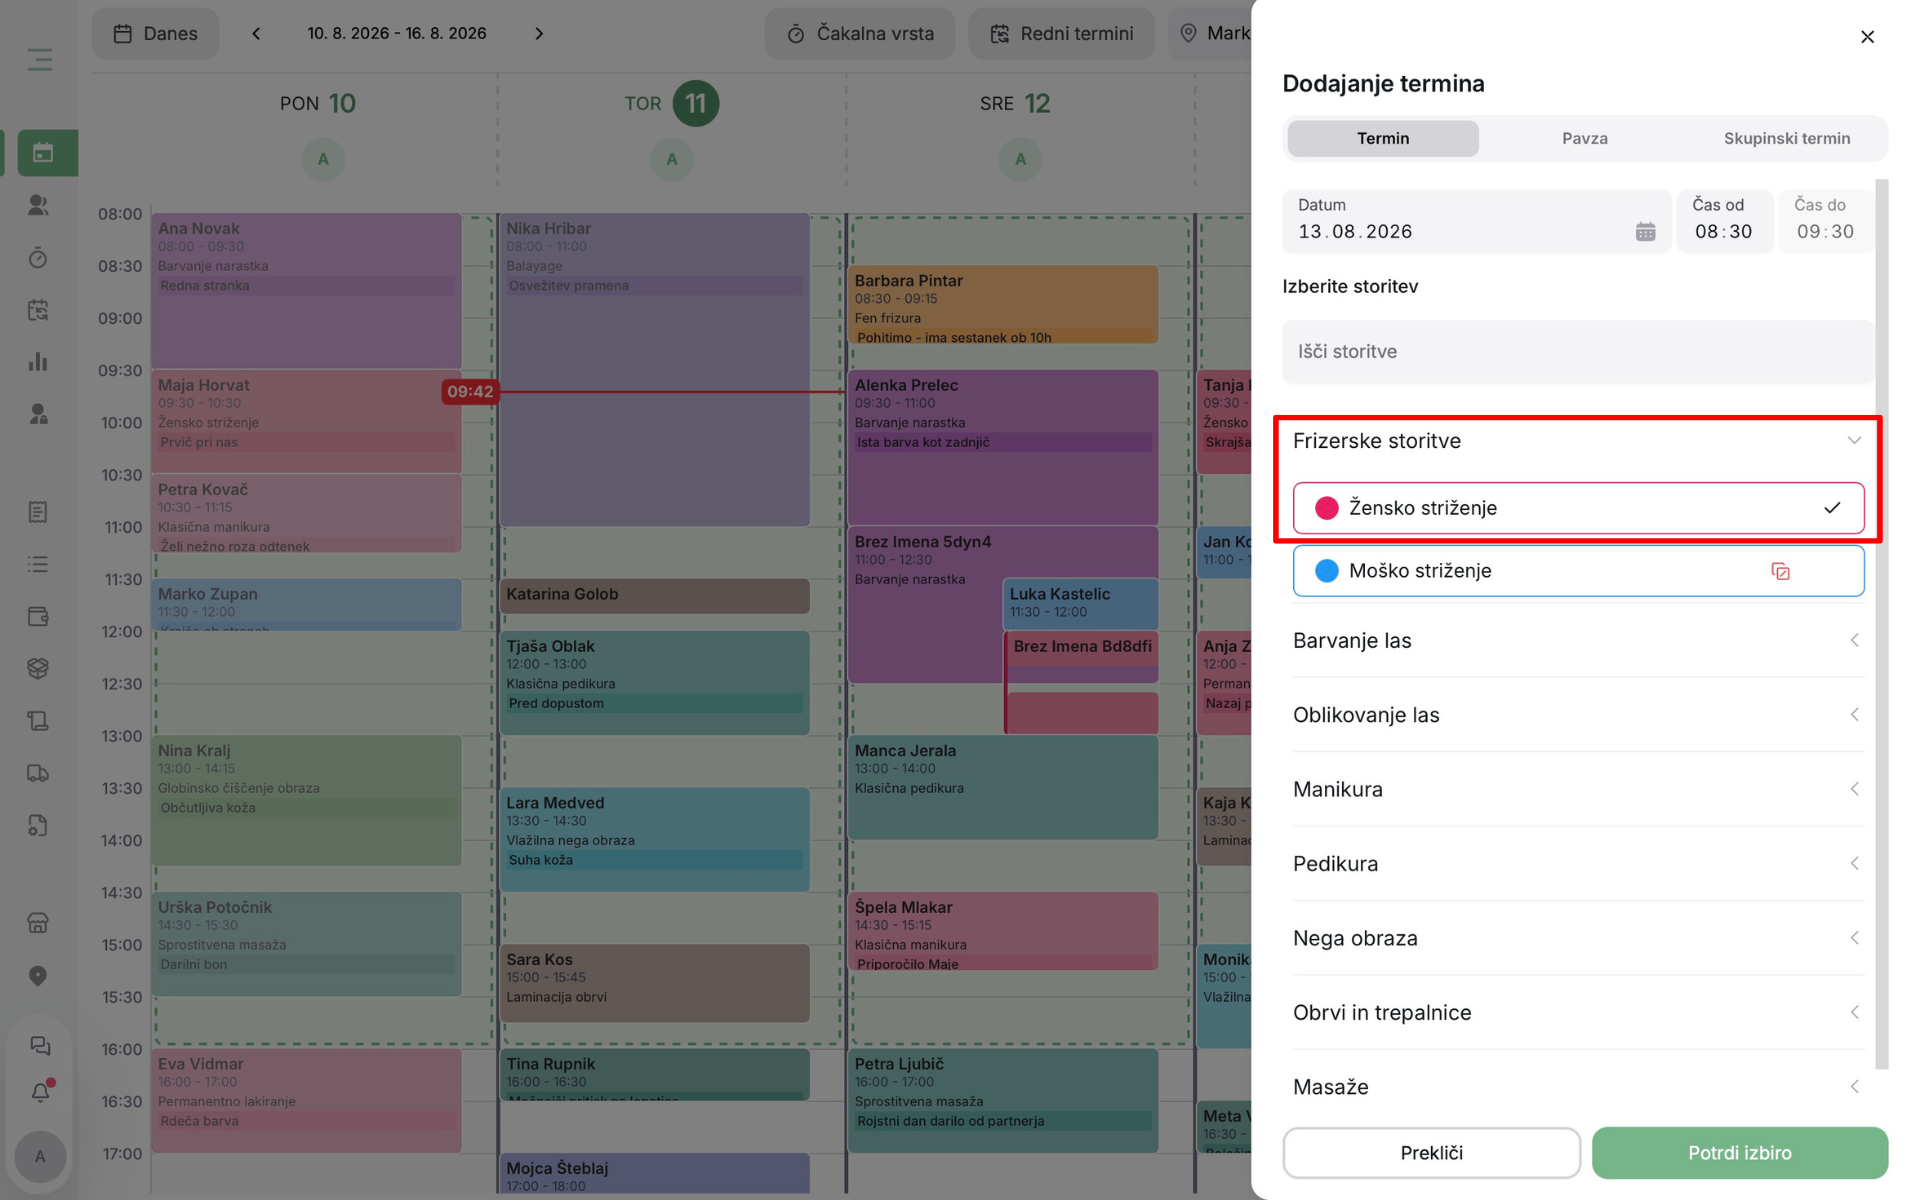Screen dimensions: 1920x1200
Task: Expand the Barvanje las category
Action: click(1578, 641)
